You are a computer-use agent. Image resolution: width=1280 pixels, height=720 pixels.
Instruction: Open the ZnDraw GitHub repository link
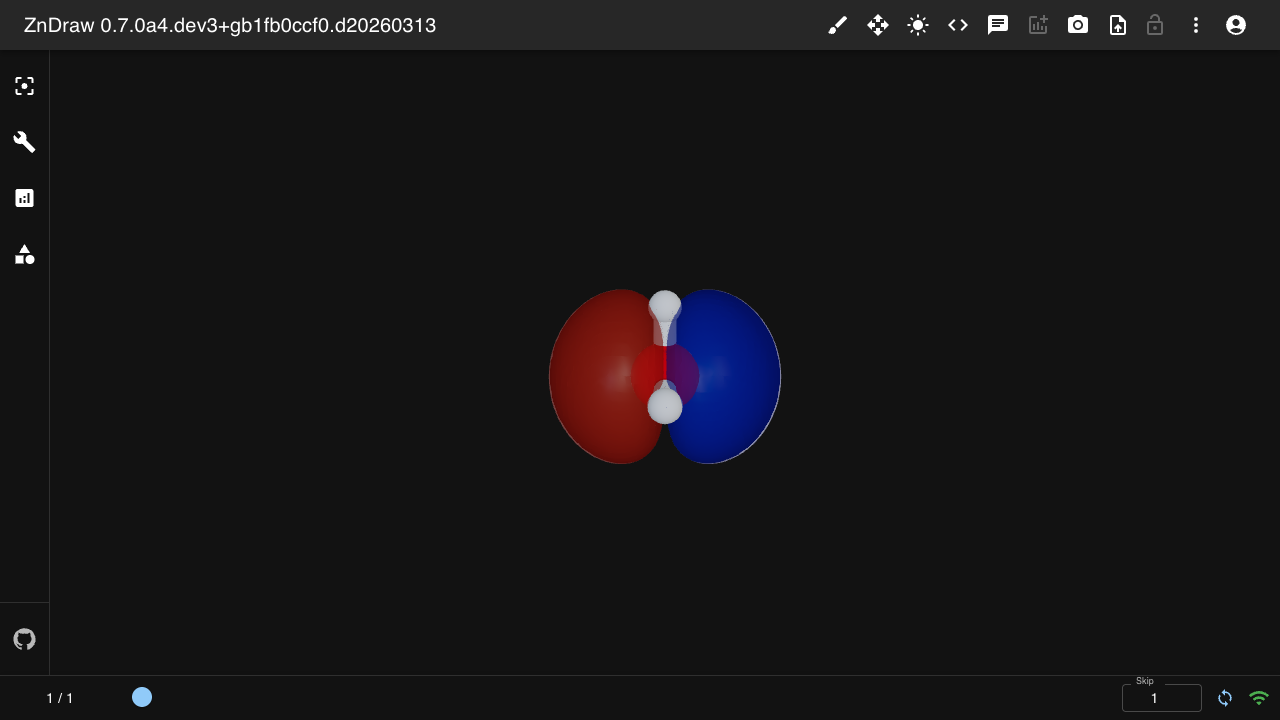click(24, 639)
